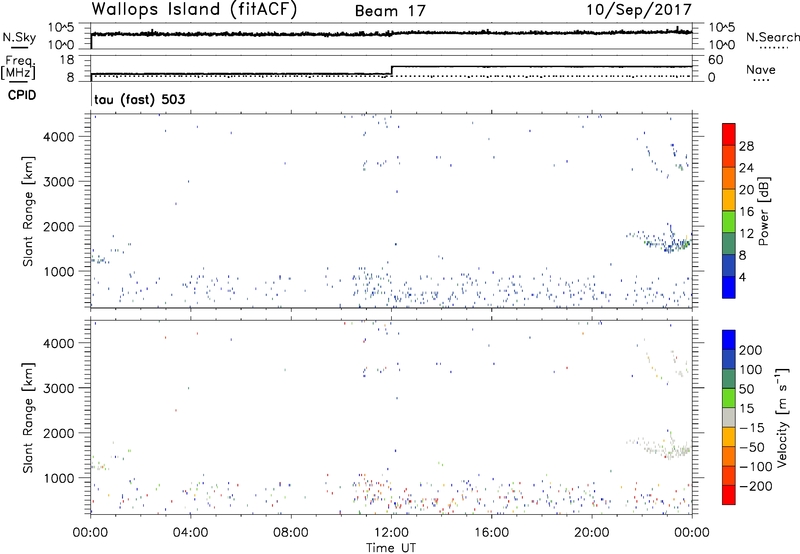Click the "04:00" time tick label

point(190,533)
